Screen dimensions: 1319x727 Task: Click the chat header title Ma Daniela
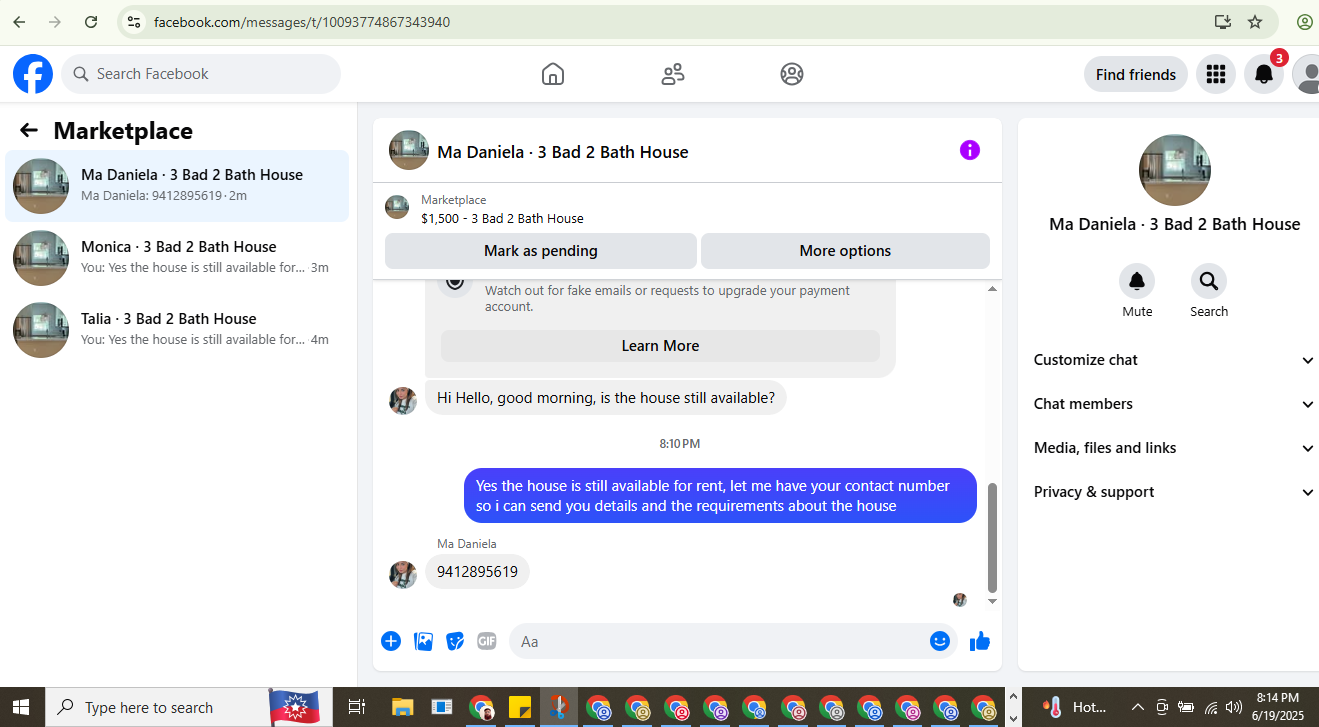pos(563,152)
